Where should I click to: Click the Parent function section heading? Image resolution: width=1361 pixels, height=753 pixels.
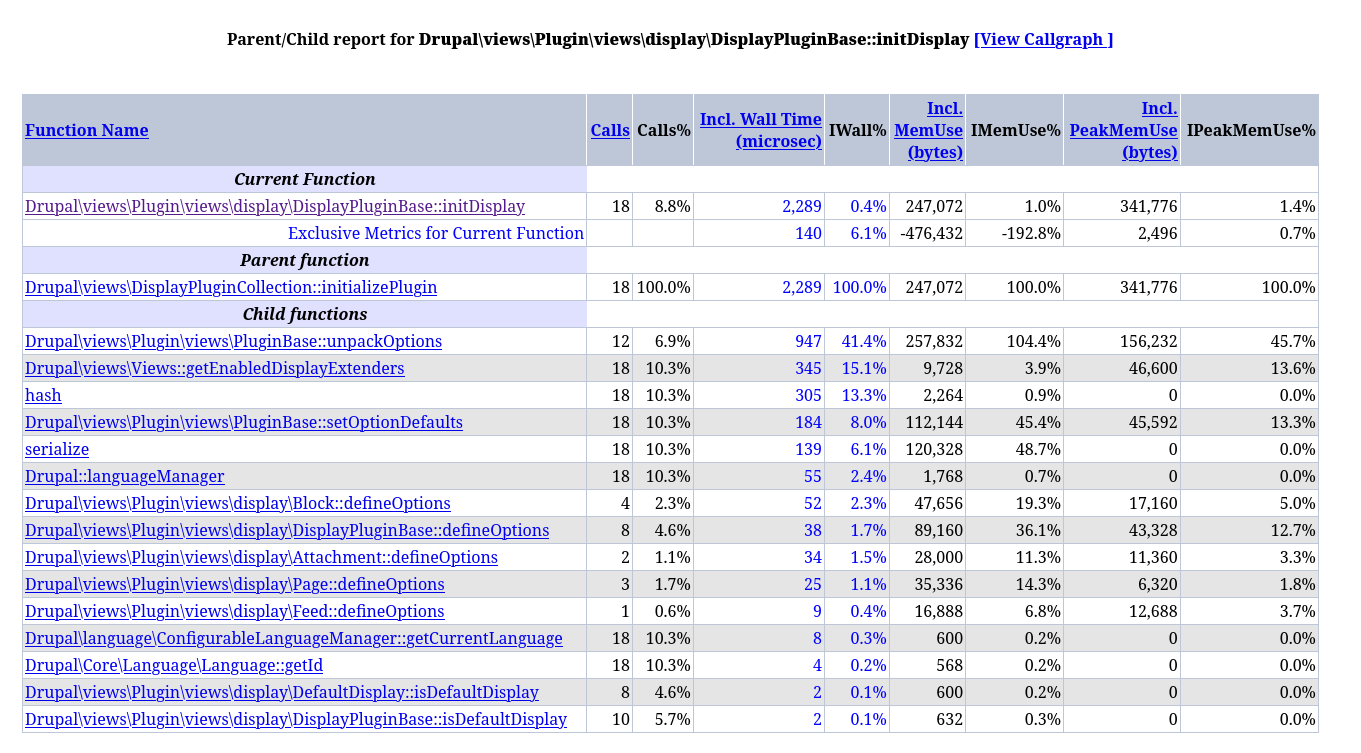coord(305,260)
